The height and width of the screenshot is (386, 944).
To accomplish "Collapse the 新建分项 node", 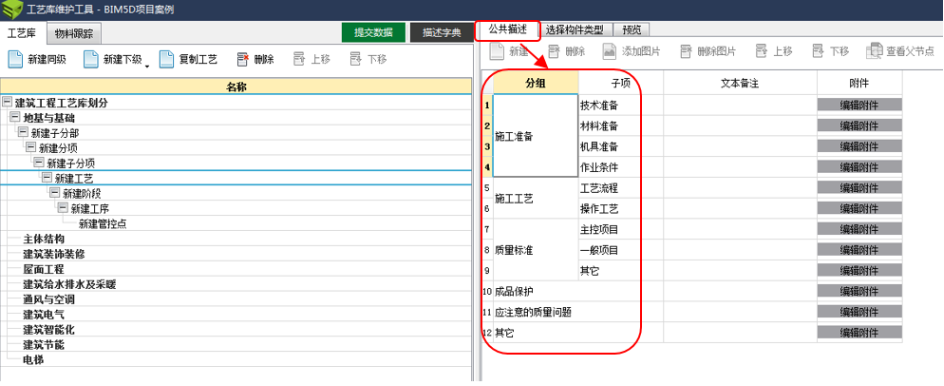I will [31, 147].
